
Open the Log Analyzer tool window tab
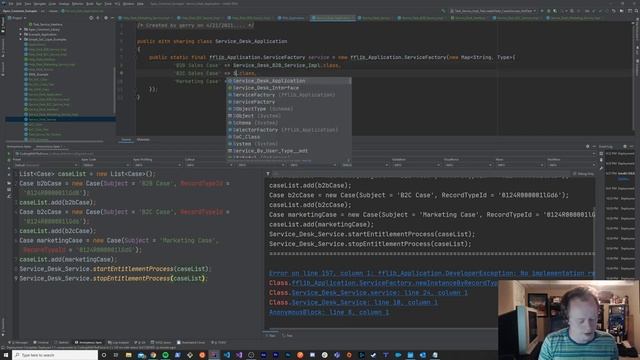click(x=118, y=342)
